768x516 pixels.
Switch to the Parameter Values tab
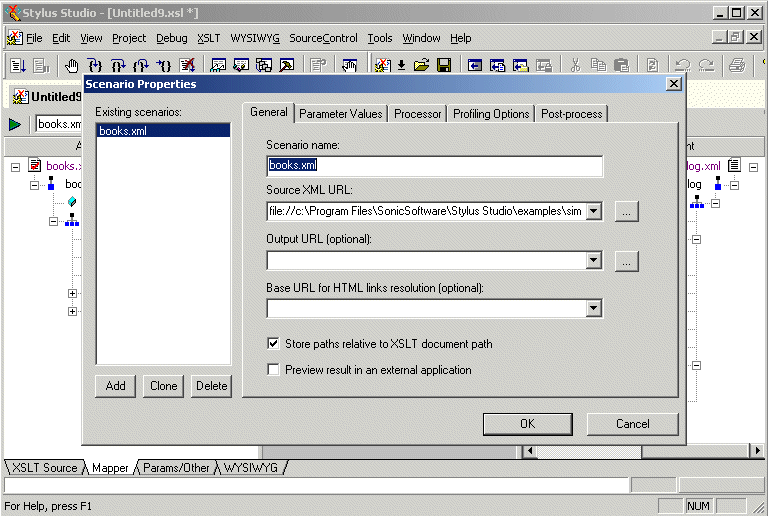coord(340,114)
